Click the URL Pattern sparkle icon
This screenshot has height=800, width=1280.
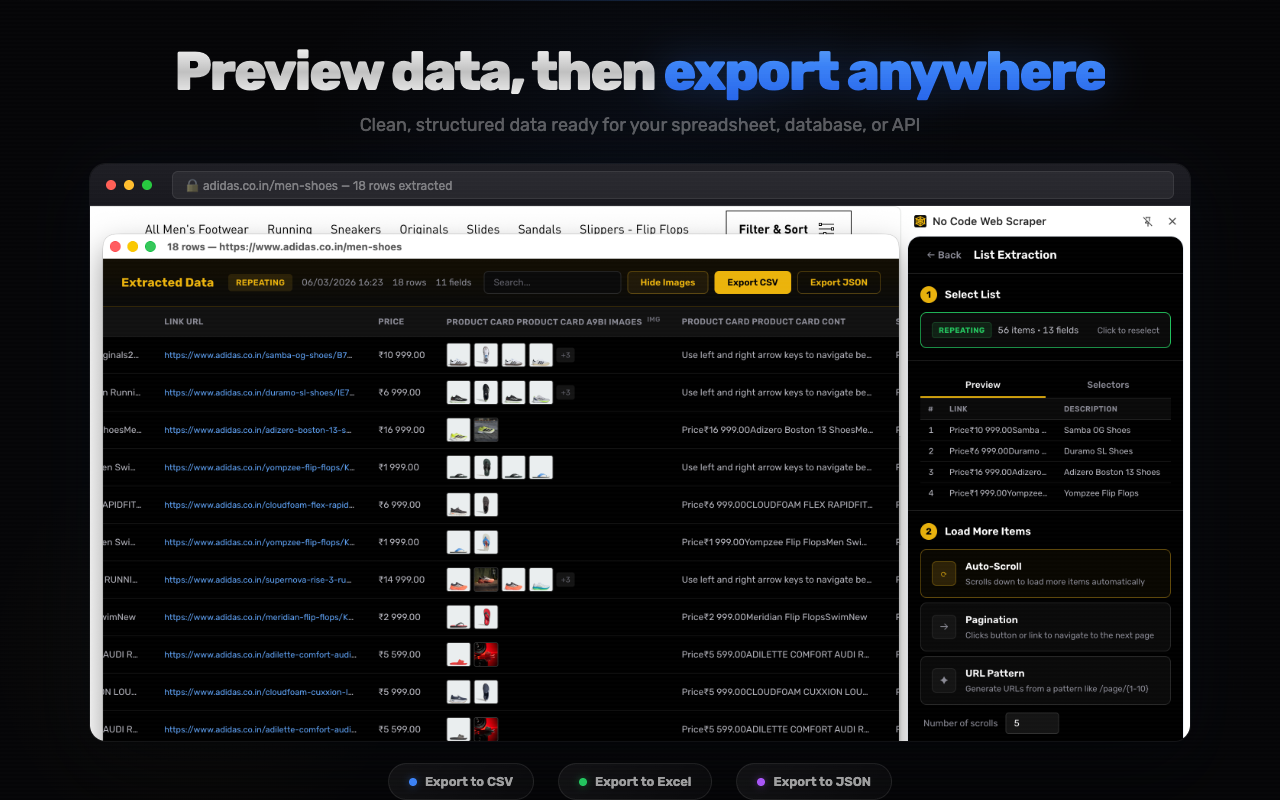[x=944, y=680]
